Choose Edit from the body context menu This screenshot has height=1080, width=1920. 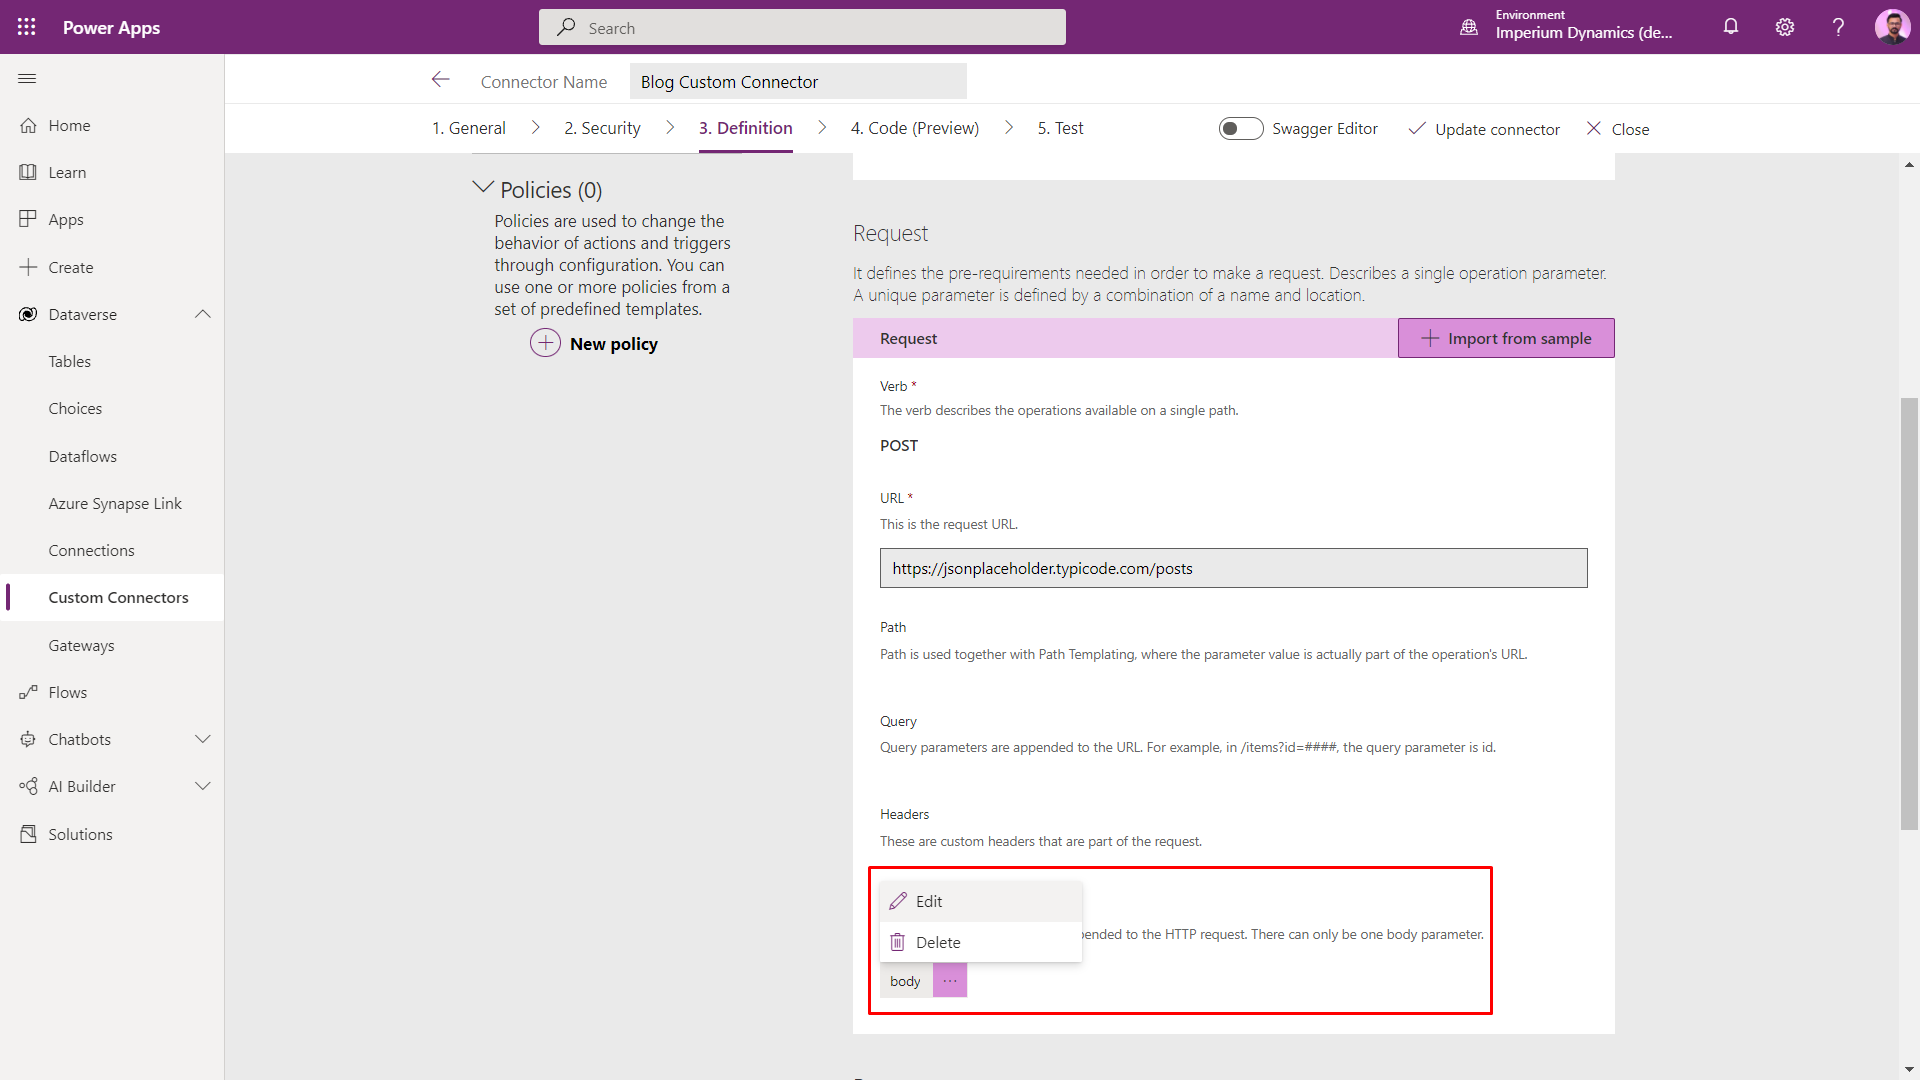point(929,901)
